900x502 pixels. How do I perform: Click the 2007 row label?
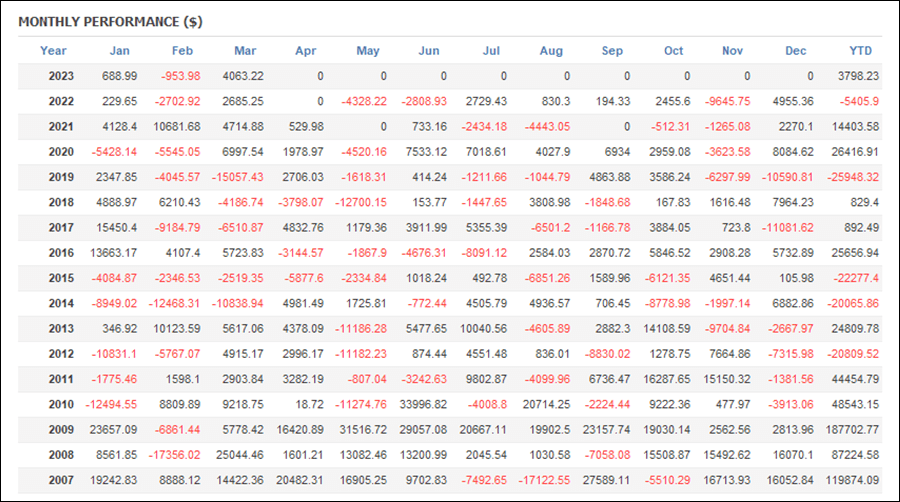61,480
